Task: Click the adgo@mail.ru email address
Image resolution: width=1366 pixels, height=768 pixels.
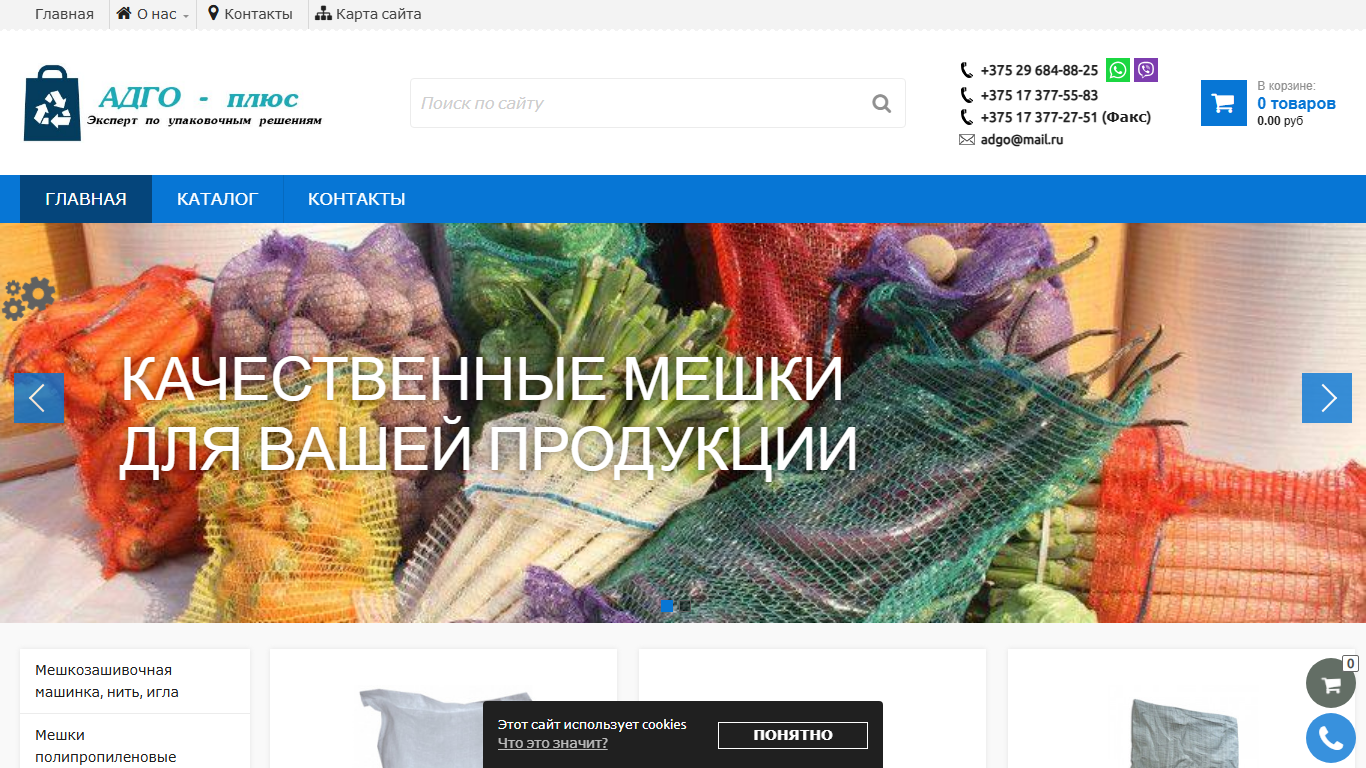Action: (x=1022, y=140)
